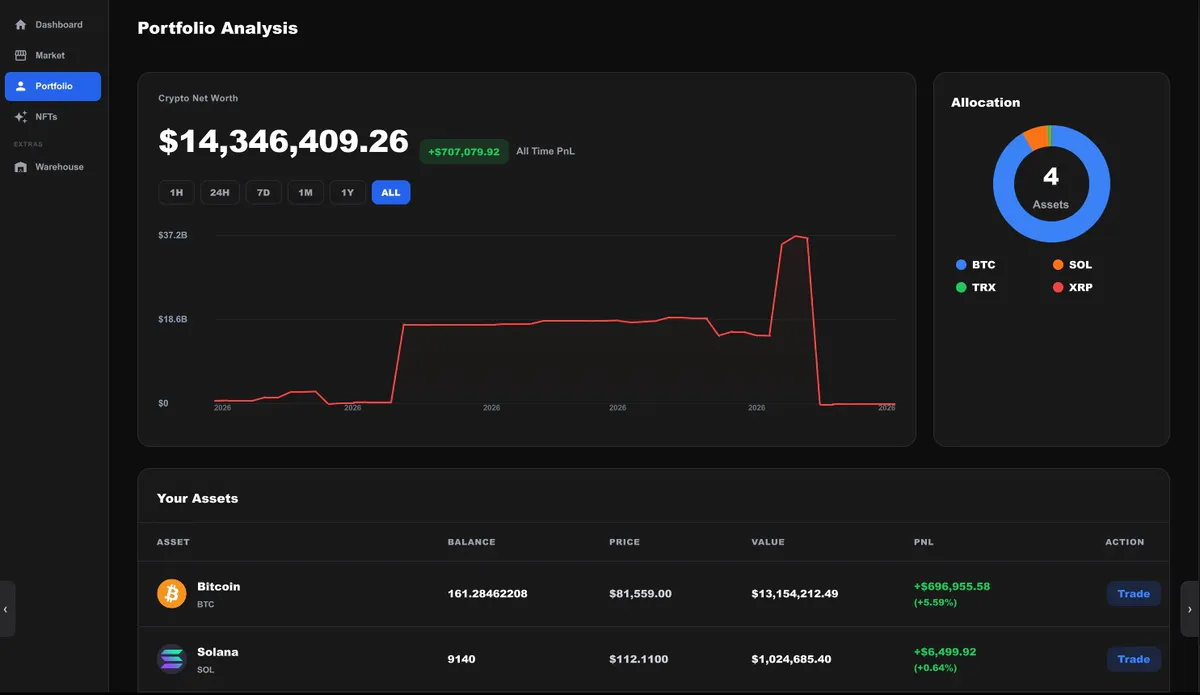Trade Bitcoin using its Trade button
The image size is (1200, 695).
coord(1134,594)
